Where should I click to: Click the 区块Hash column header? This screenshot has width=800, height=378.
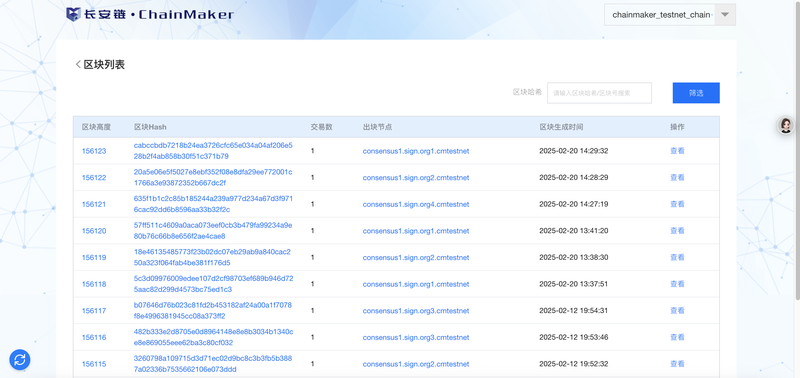coord(150,127)
